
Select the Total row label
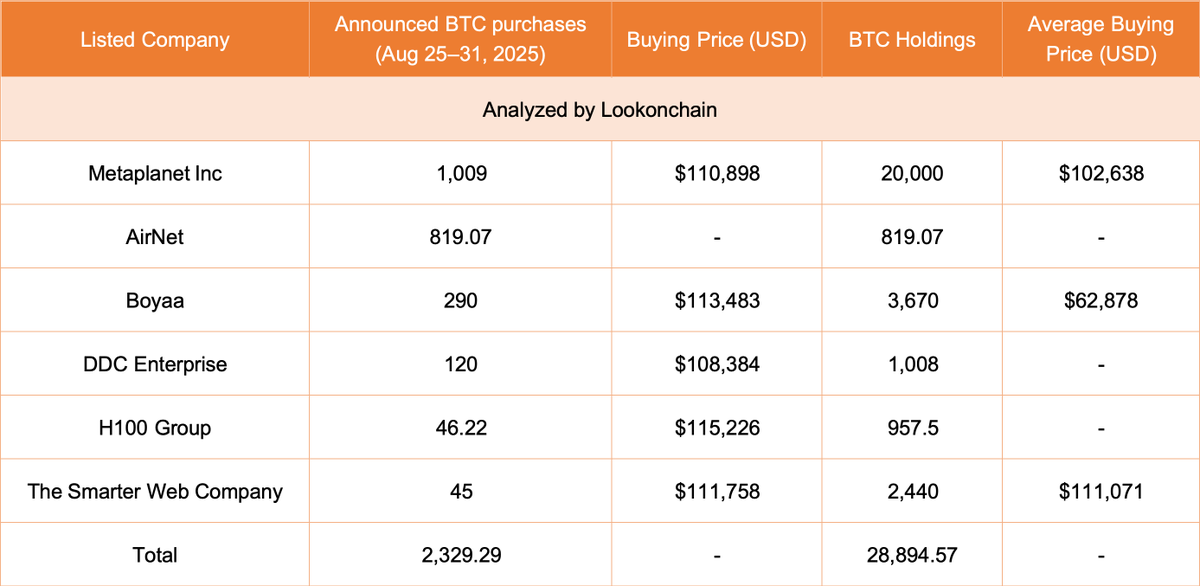[154, 554]
